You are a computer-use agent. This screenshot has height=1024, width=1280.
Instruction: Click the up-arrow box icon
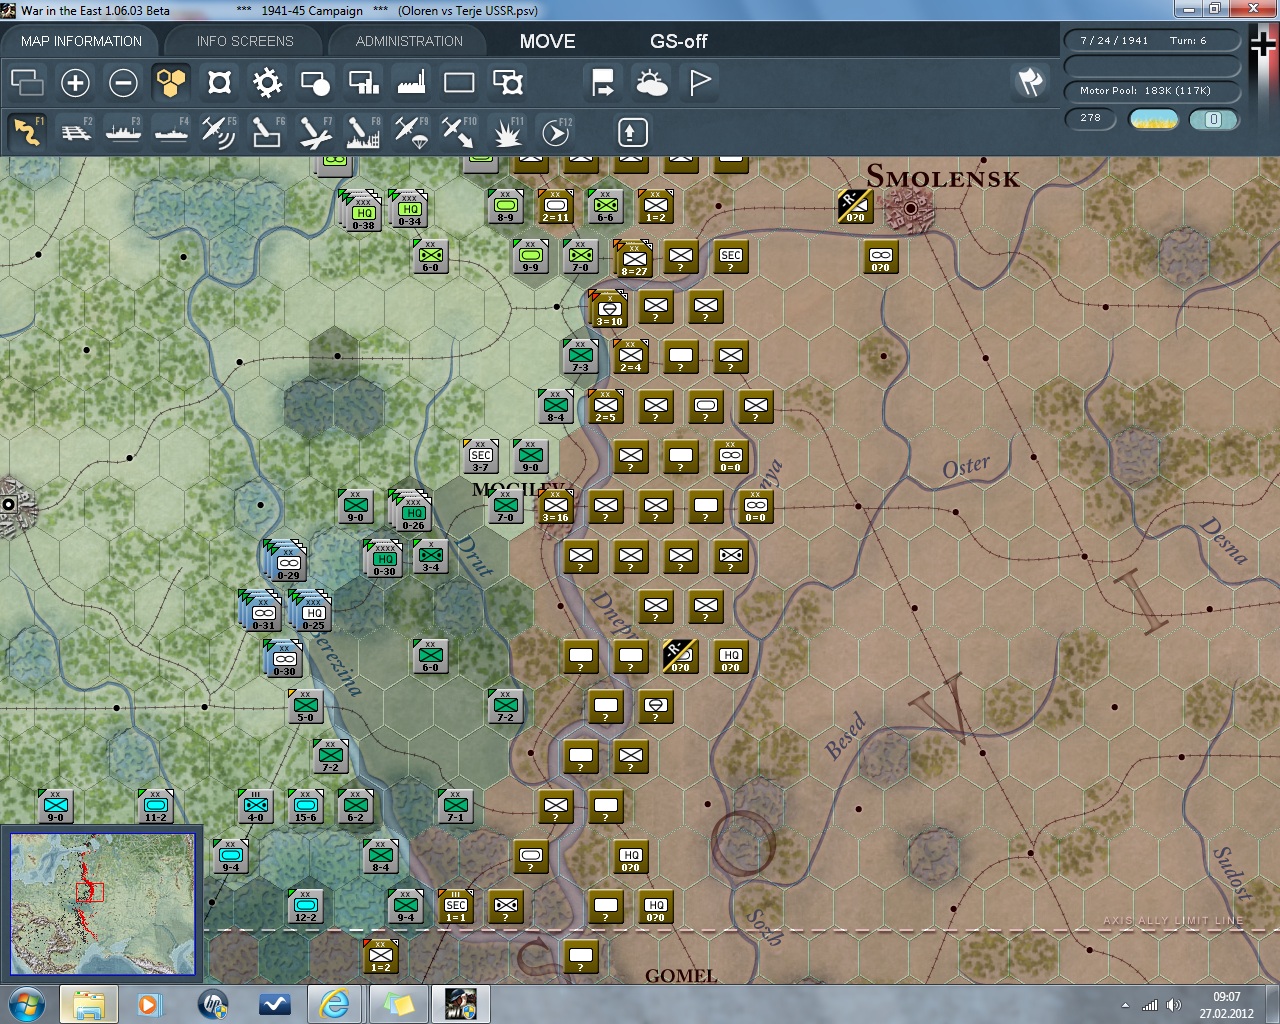[632, 132]
